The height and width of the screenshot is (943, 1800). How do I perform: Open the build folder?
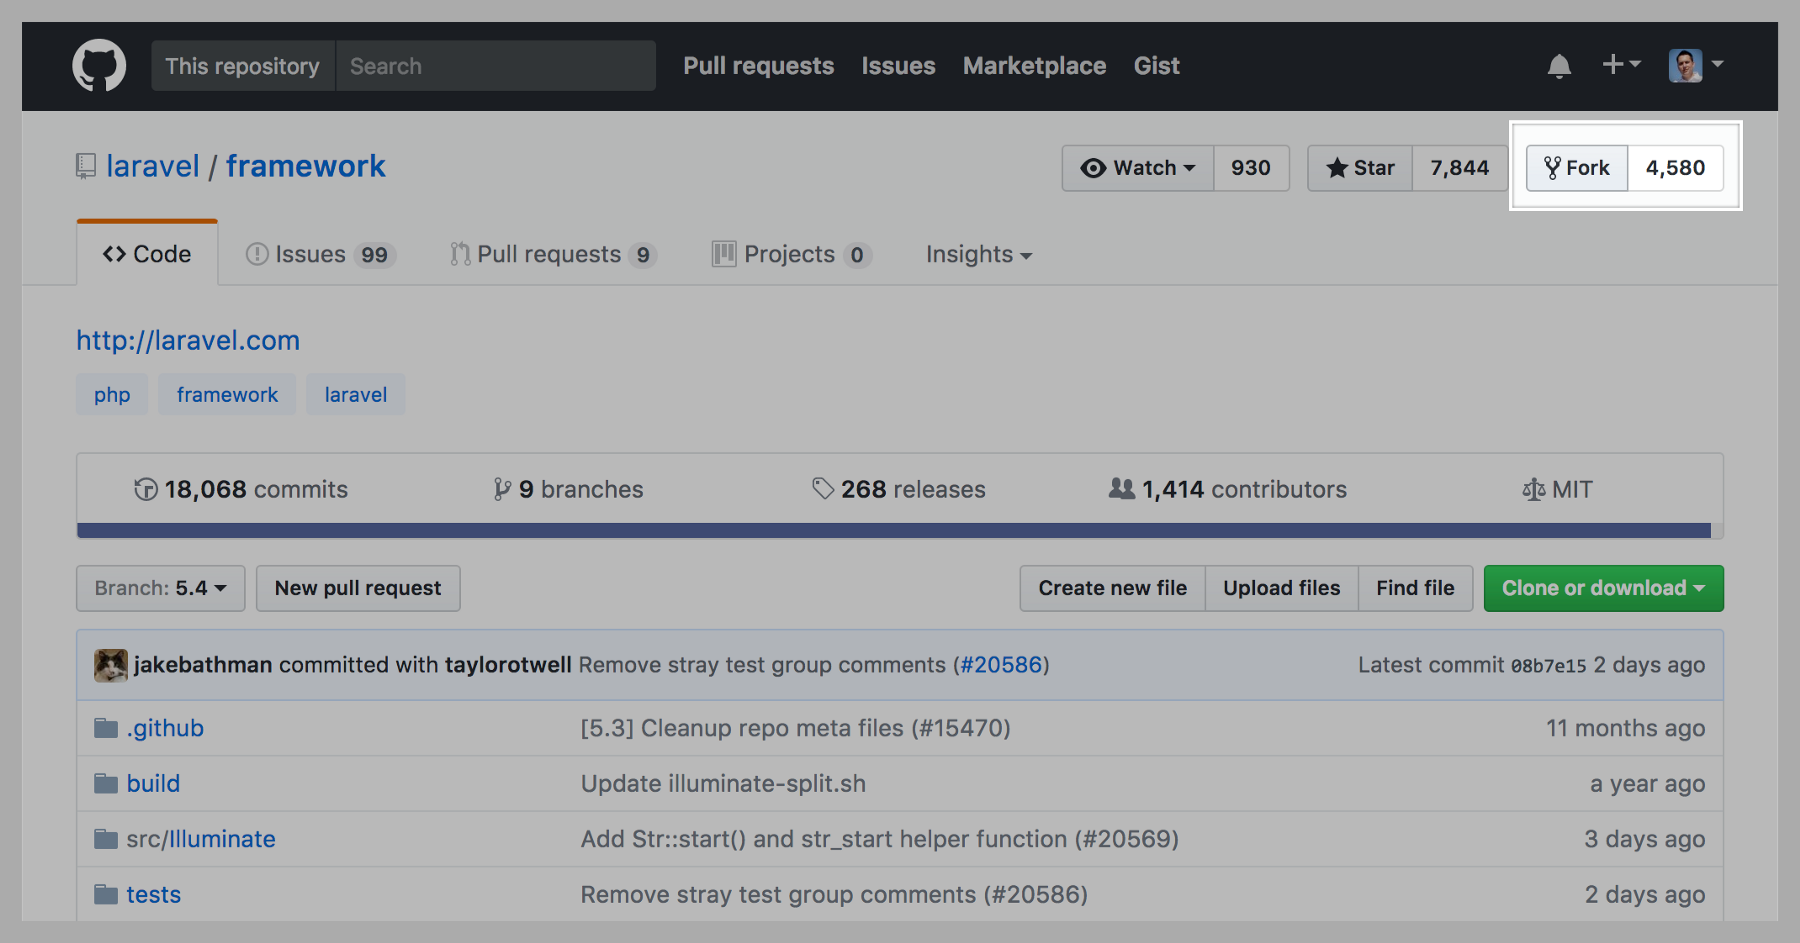tap(153, 783)
